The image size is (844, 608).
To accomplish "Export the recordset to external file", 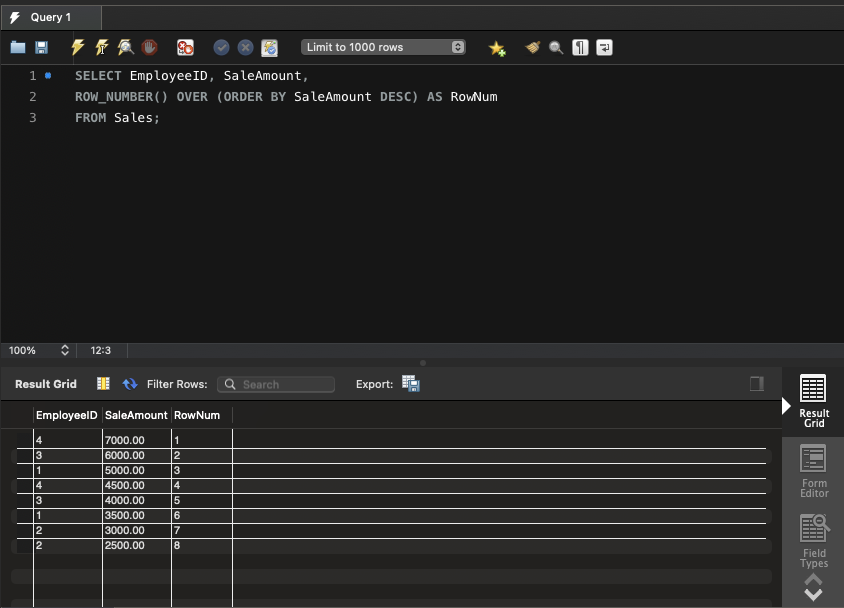I will coord(411,384).
